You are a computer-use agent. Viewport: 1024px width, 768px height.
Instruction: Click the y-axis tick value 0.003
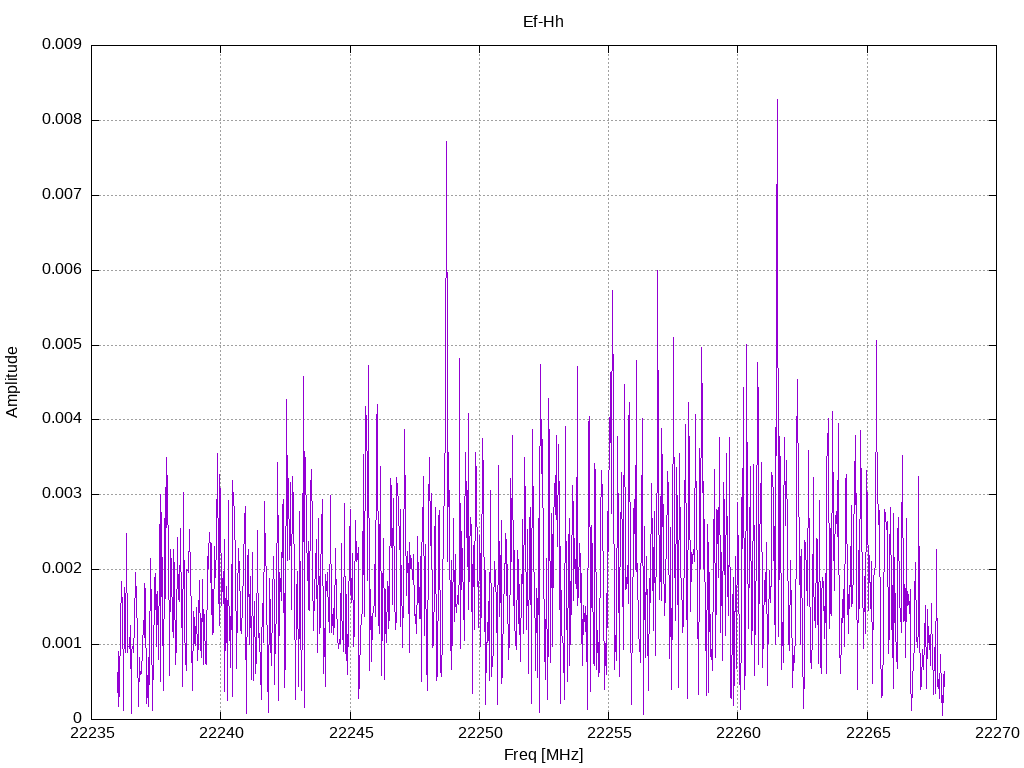[62, 494]
